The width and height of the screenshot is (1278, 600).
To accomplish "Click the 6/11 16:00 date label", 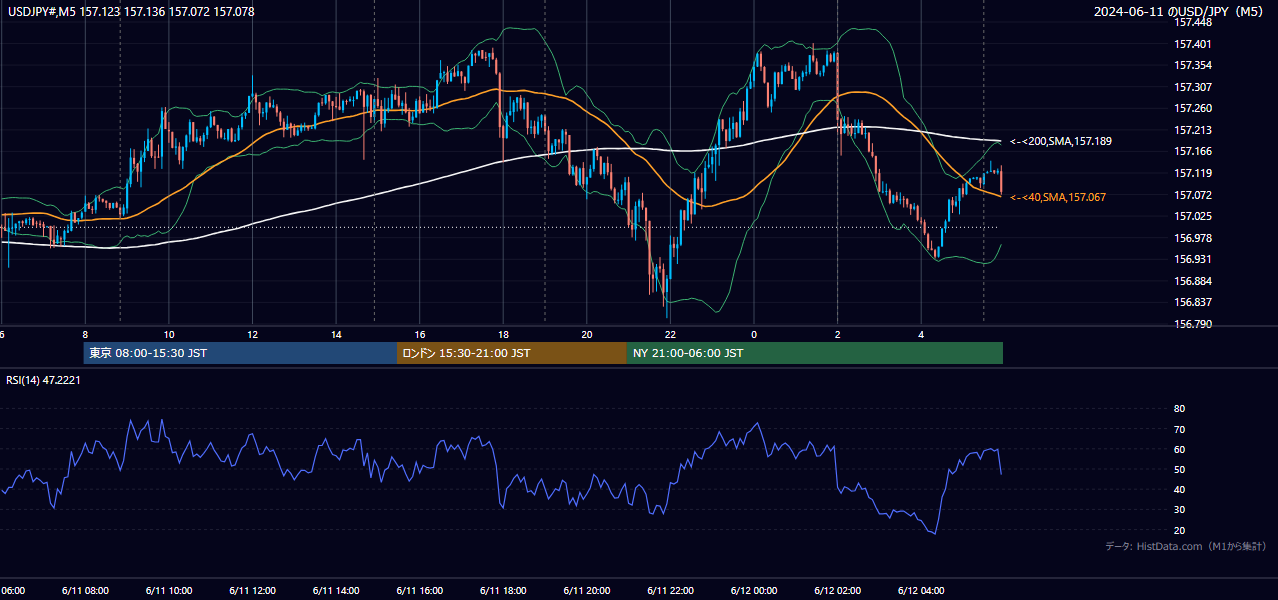I will pyautogui.click(x=420, y=591).
